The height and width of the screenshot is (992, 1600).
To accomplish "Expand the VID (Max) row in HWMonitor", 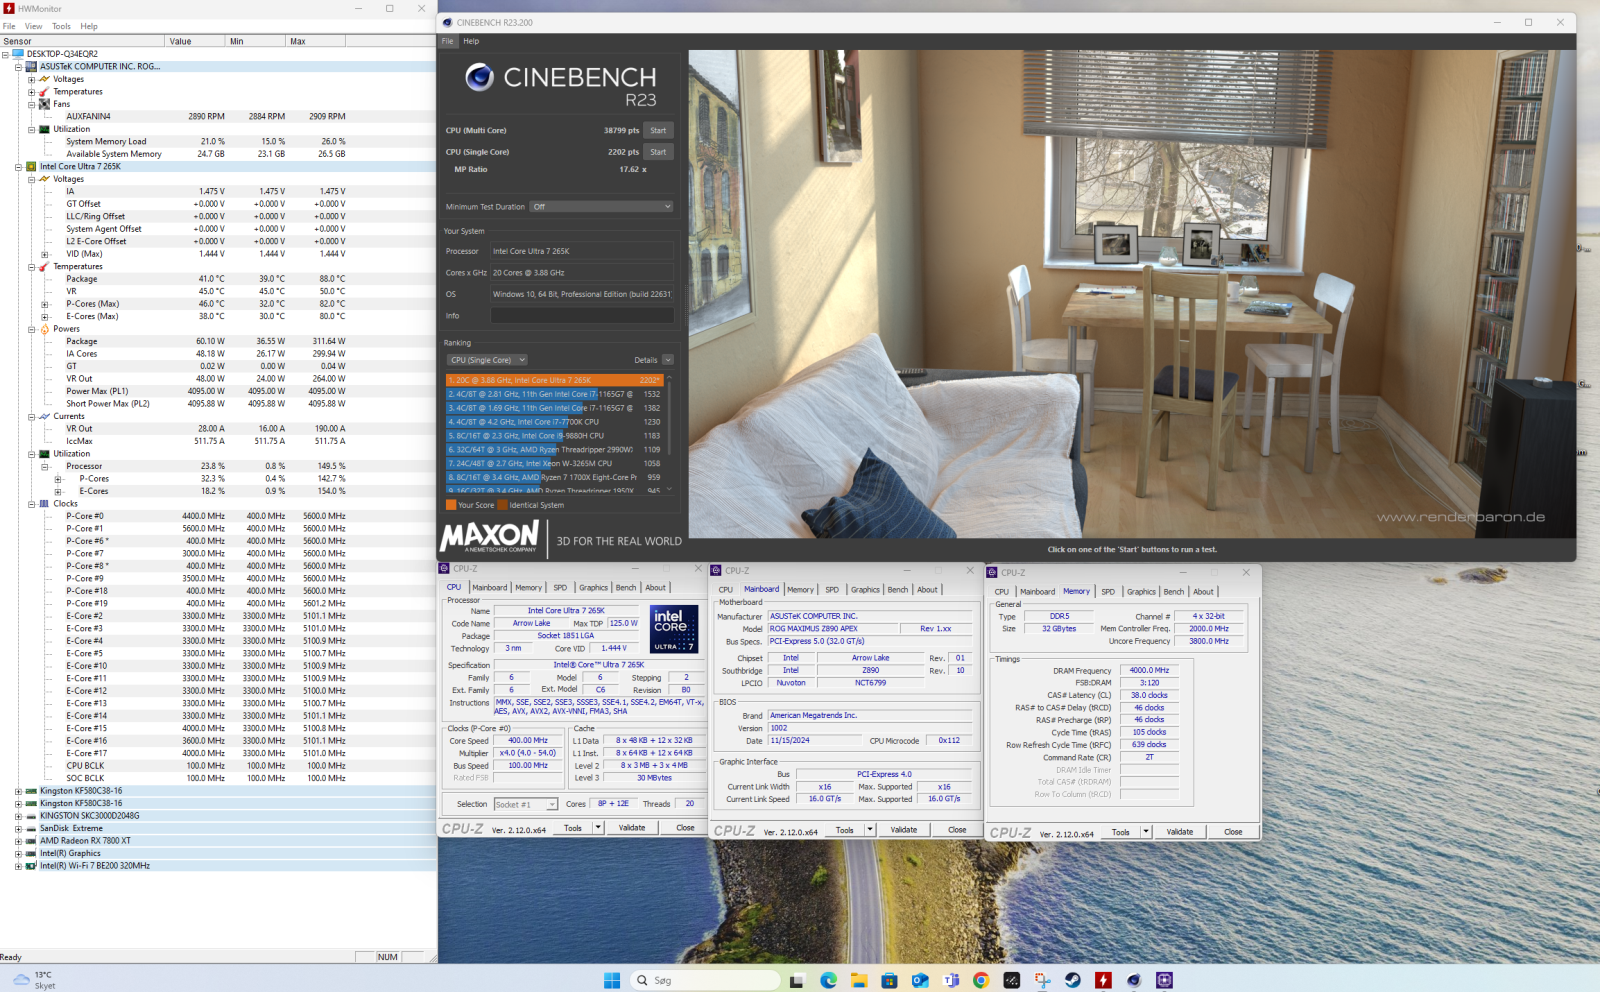I will tap(44, 254).
